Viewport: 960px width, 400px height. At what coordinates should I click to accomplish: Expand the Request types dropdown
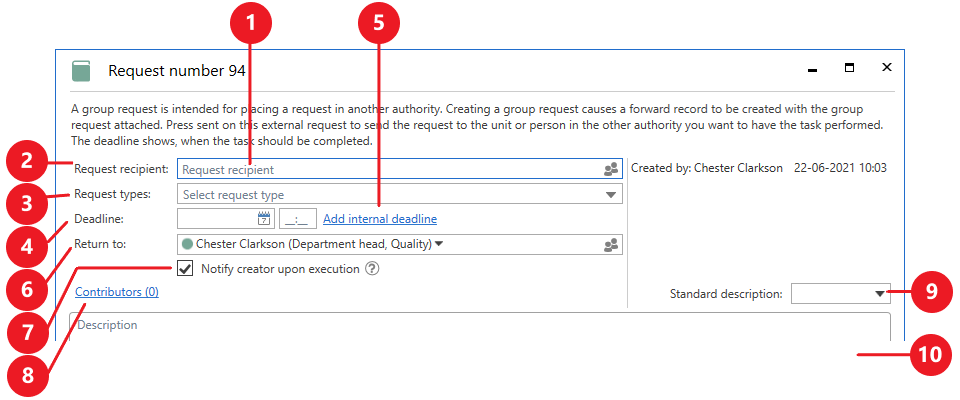click(x=611, y=194)
